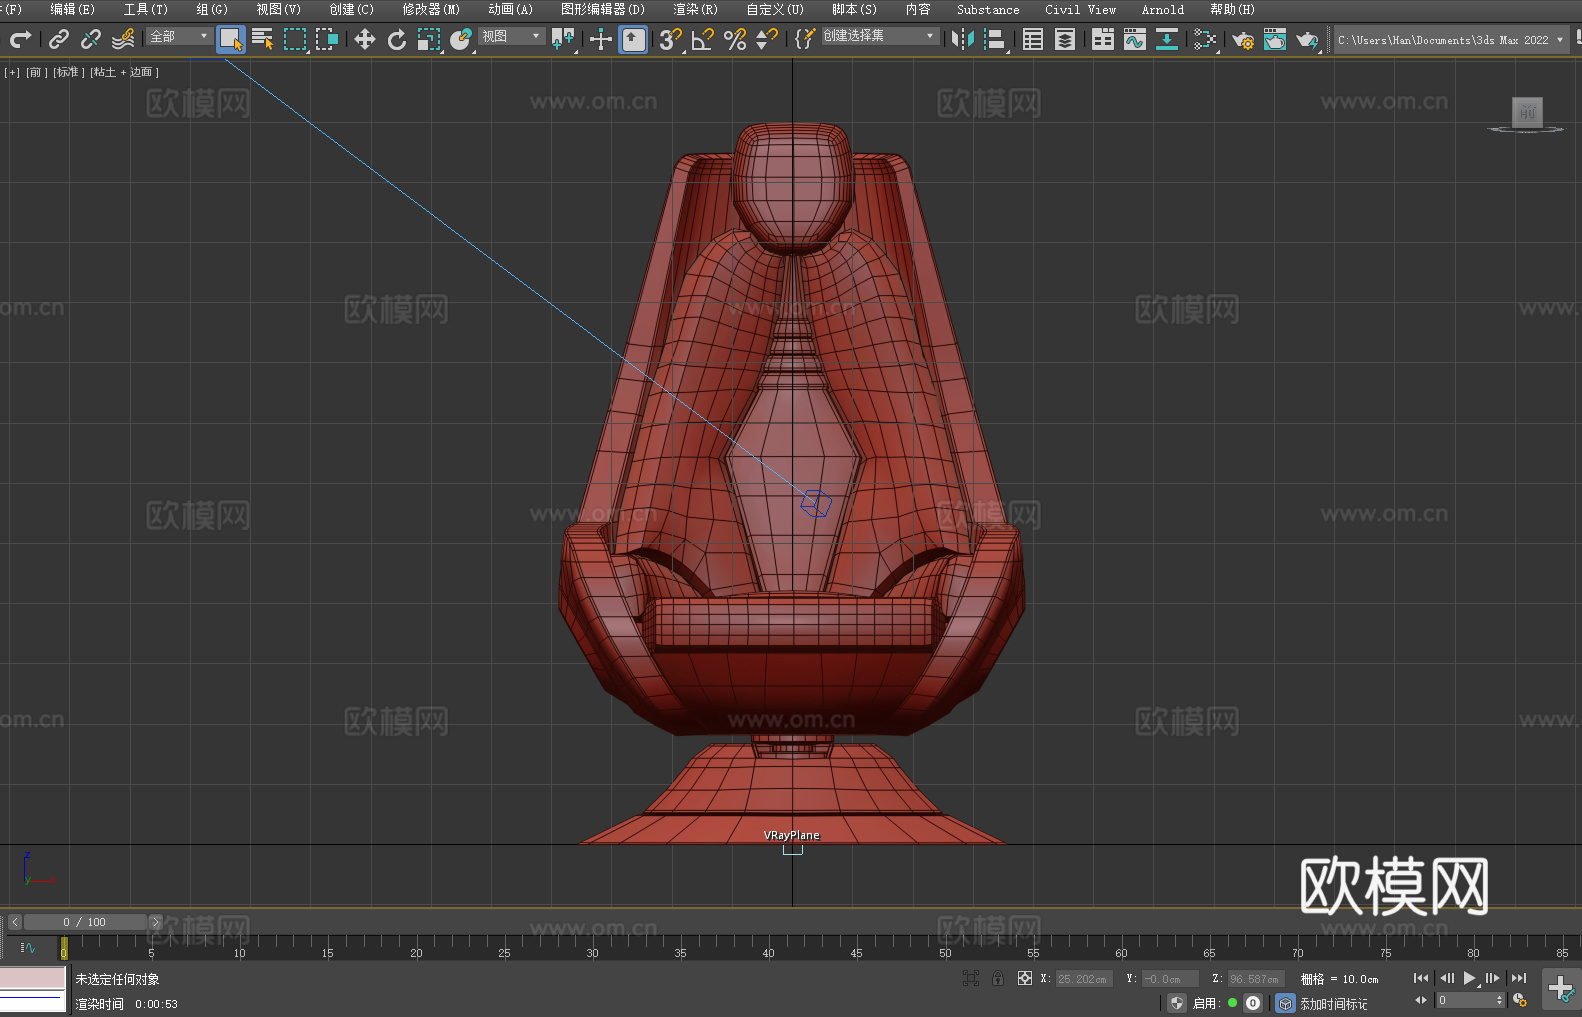Screen dimensions: 1582x1017
Task: Open mini curve editor toggle on trackbar
Action: [28, 947]
